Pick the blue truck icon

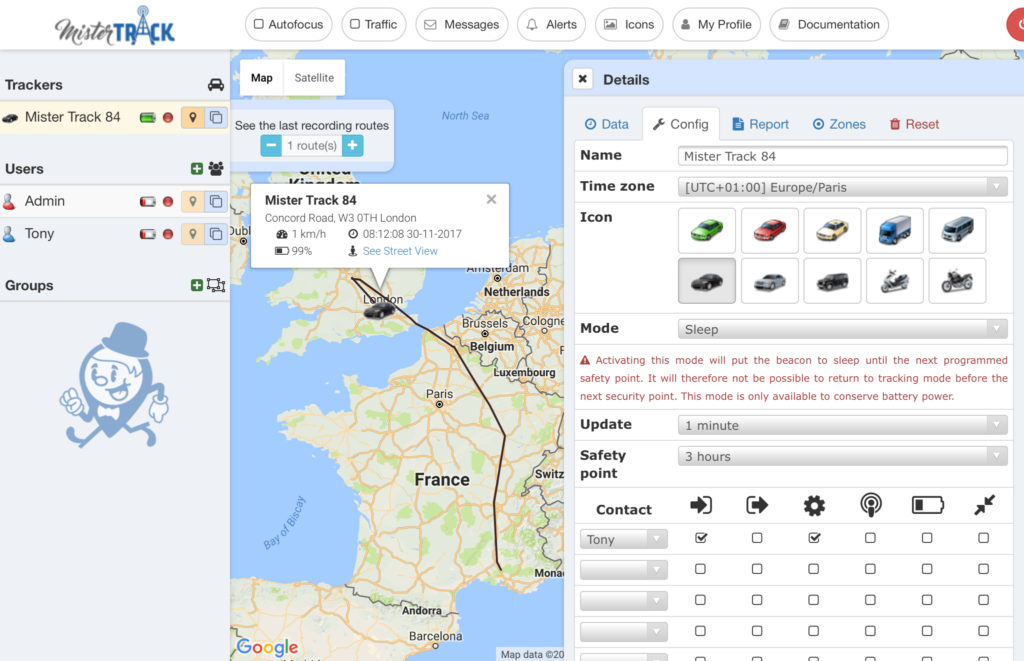pos(895,231)
